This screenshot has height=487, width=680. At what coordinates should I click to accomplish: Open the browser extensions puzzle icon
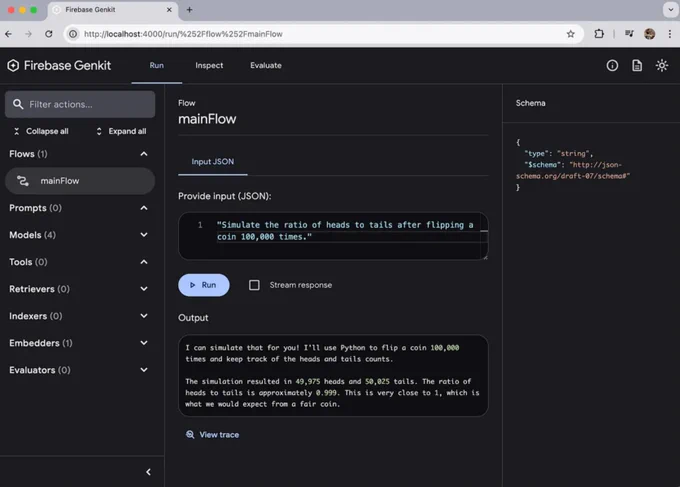point(599,34)
